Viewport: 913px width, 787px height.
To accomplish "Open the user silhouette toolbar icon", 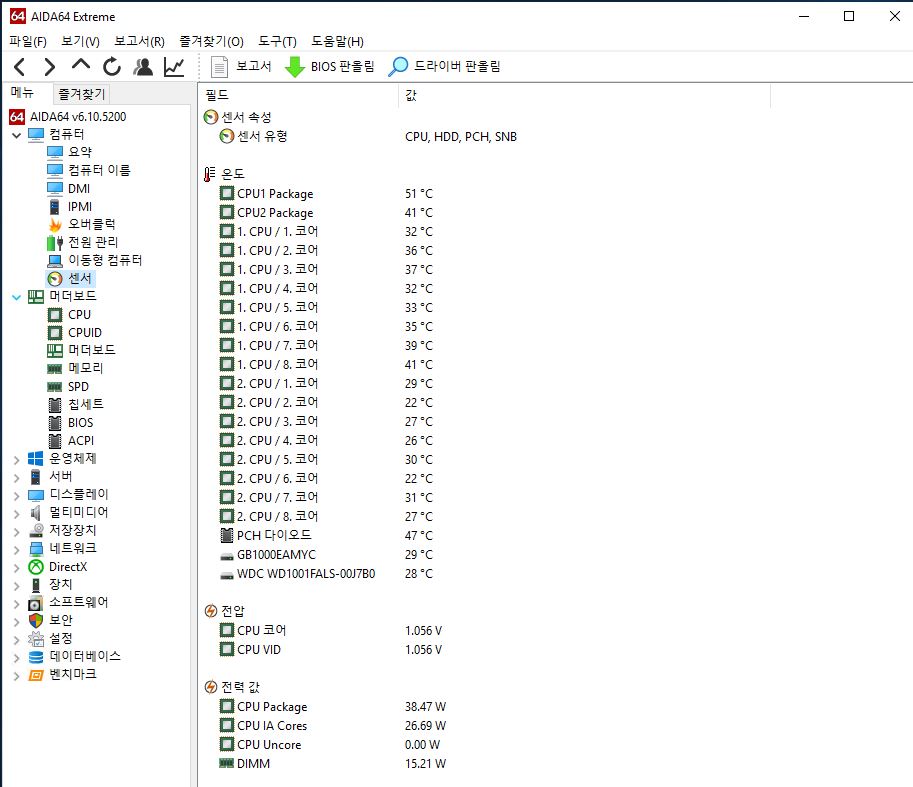I will coord(143,67).
